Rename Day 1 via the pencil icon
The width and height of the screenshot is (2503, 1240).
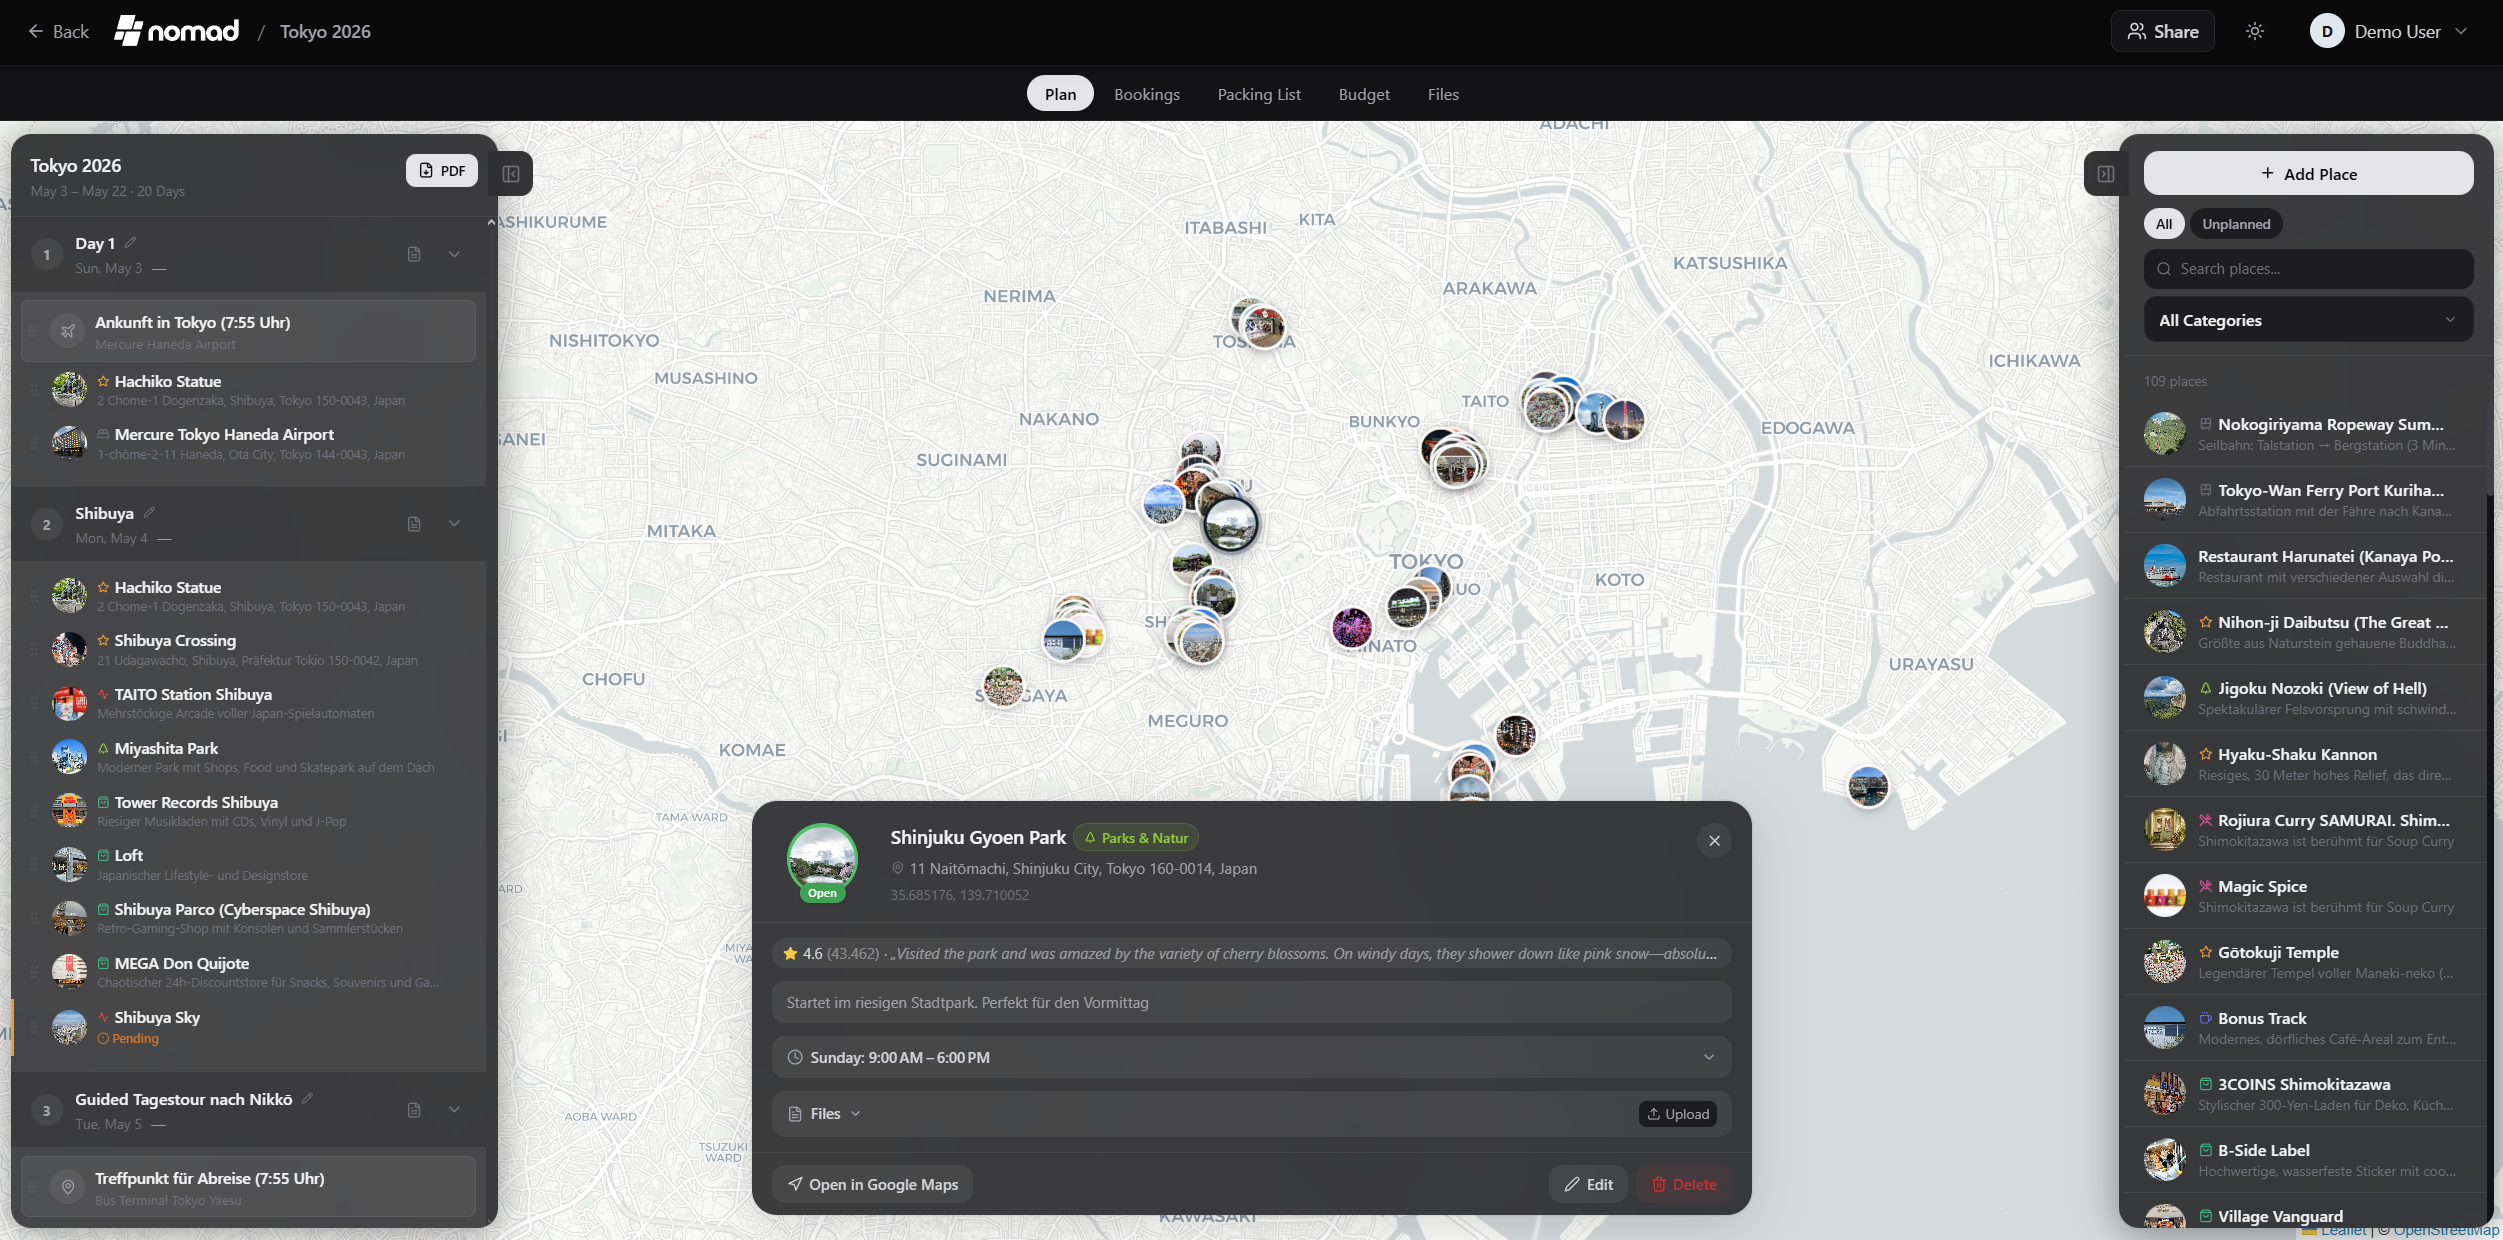(129, 241)
